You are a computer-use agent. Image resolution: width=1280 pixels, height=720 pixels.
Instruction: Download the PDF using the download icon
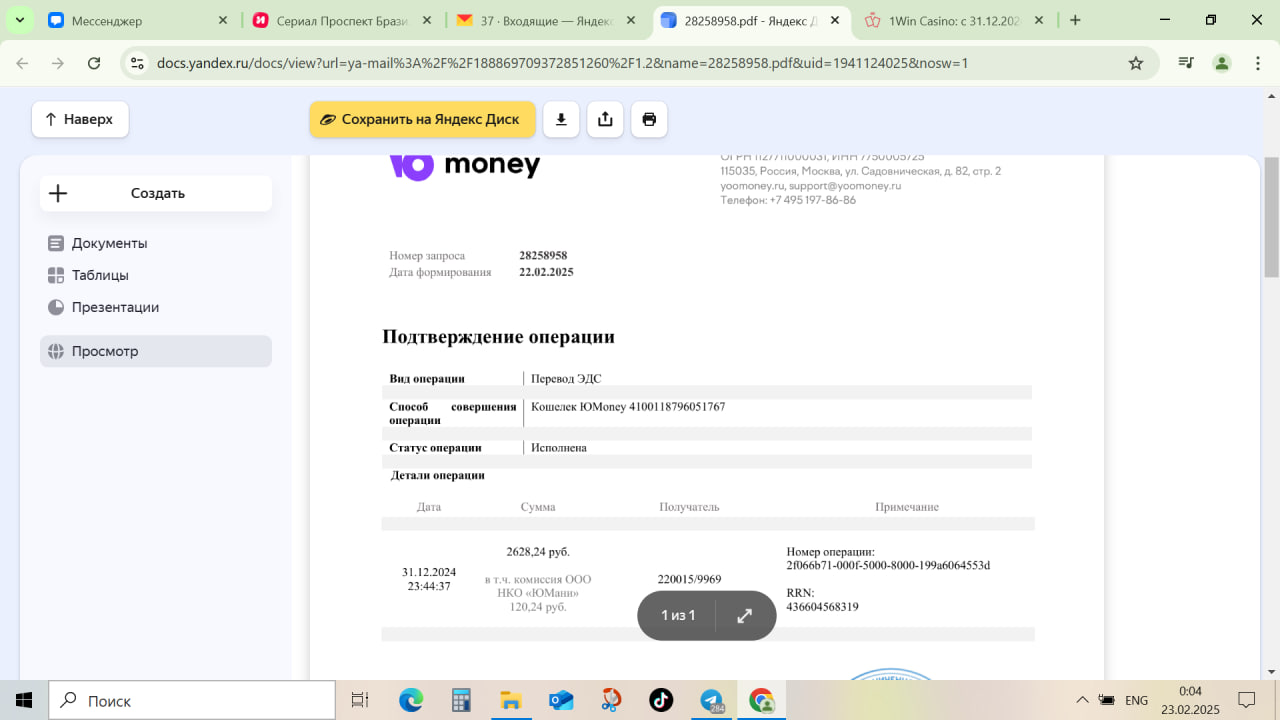click(561, 120)
